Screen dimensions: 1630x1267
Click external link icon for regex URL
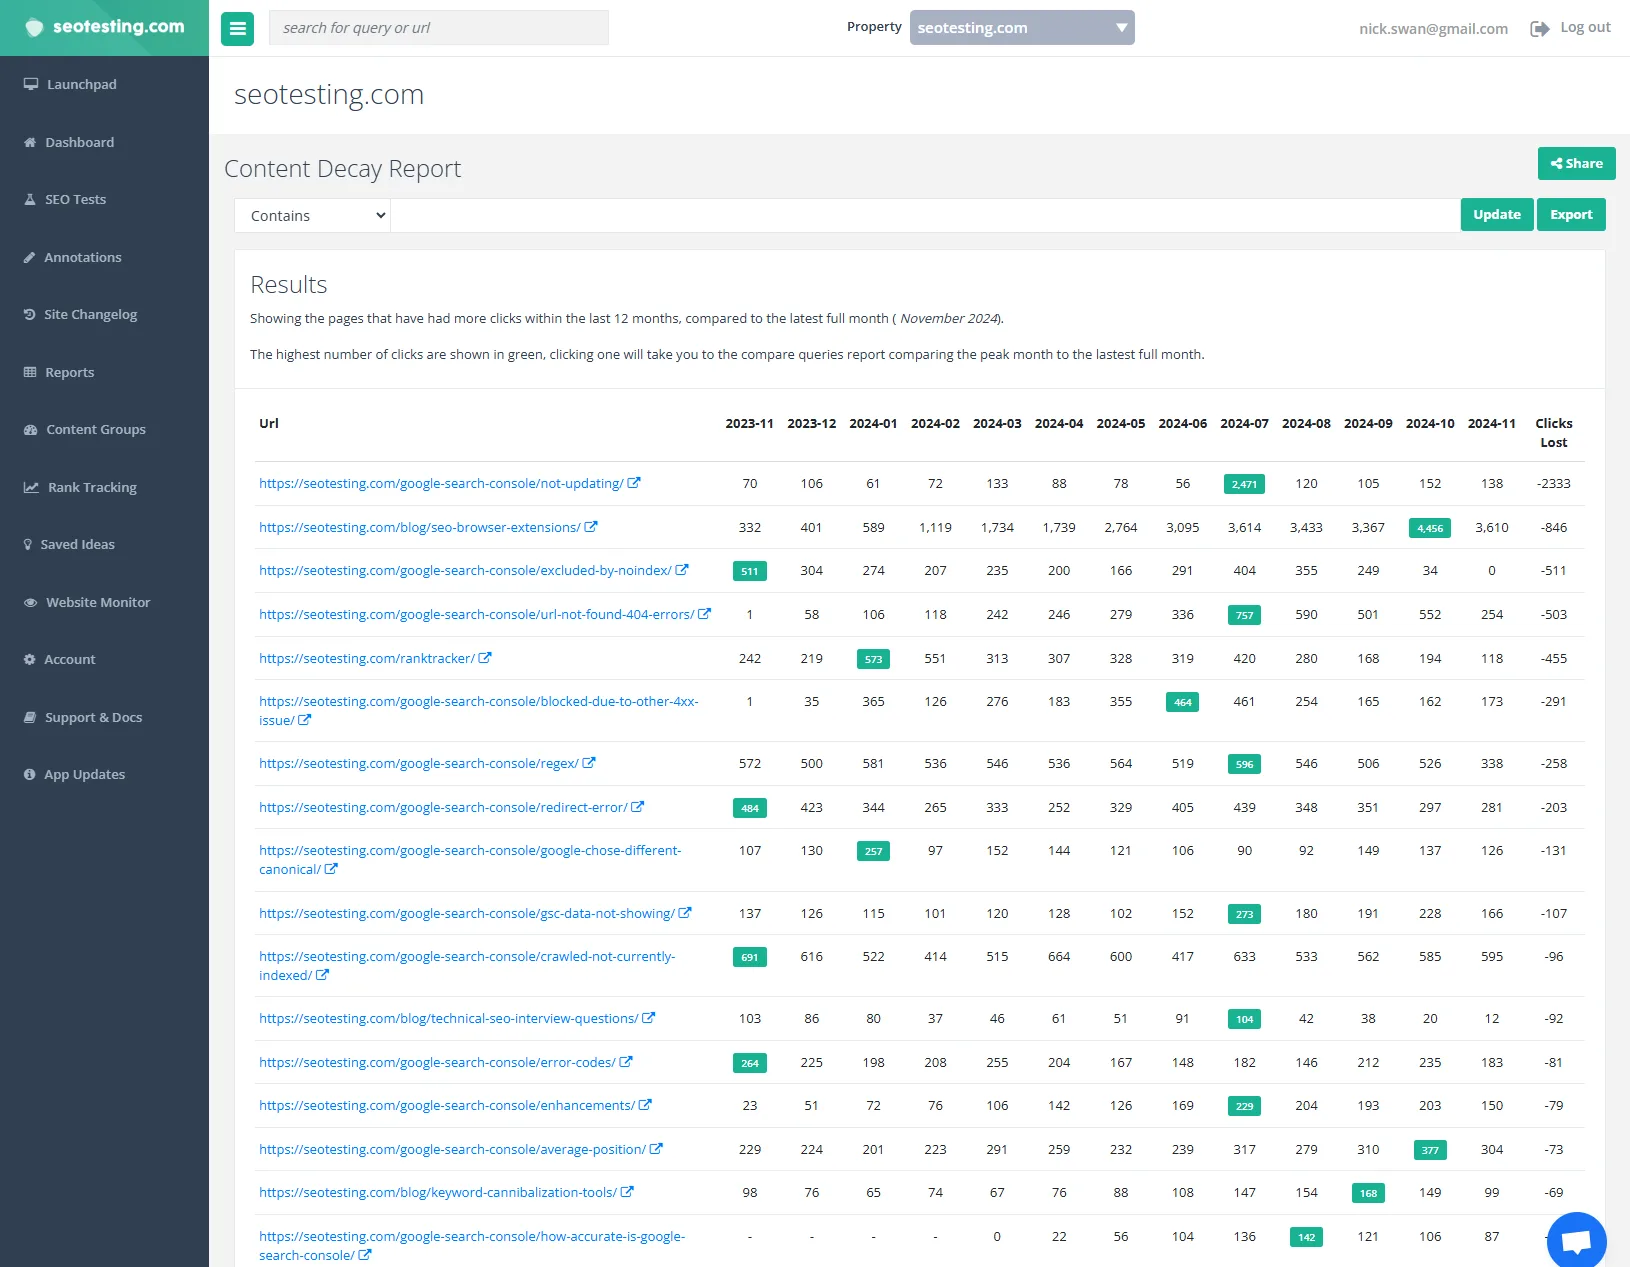click(589, 763)
